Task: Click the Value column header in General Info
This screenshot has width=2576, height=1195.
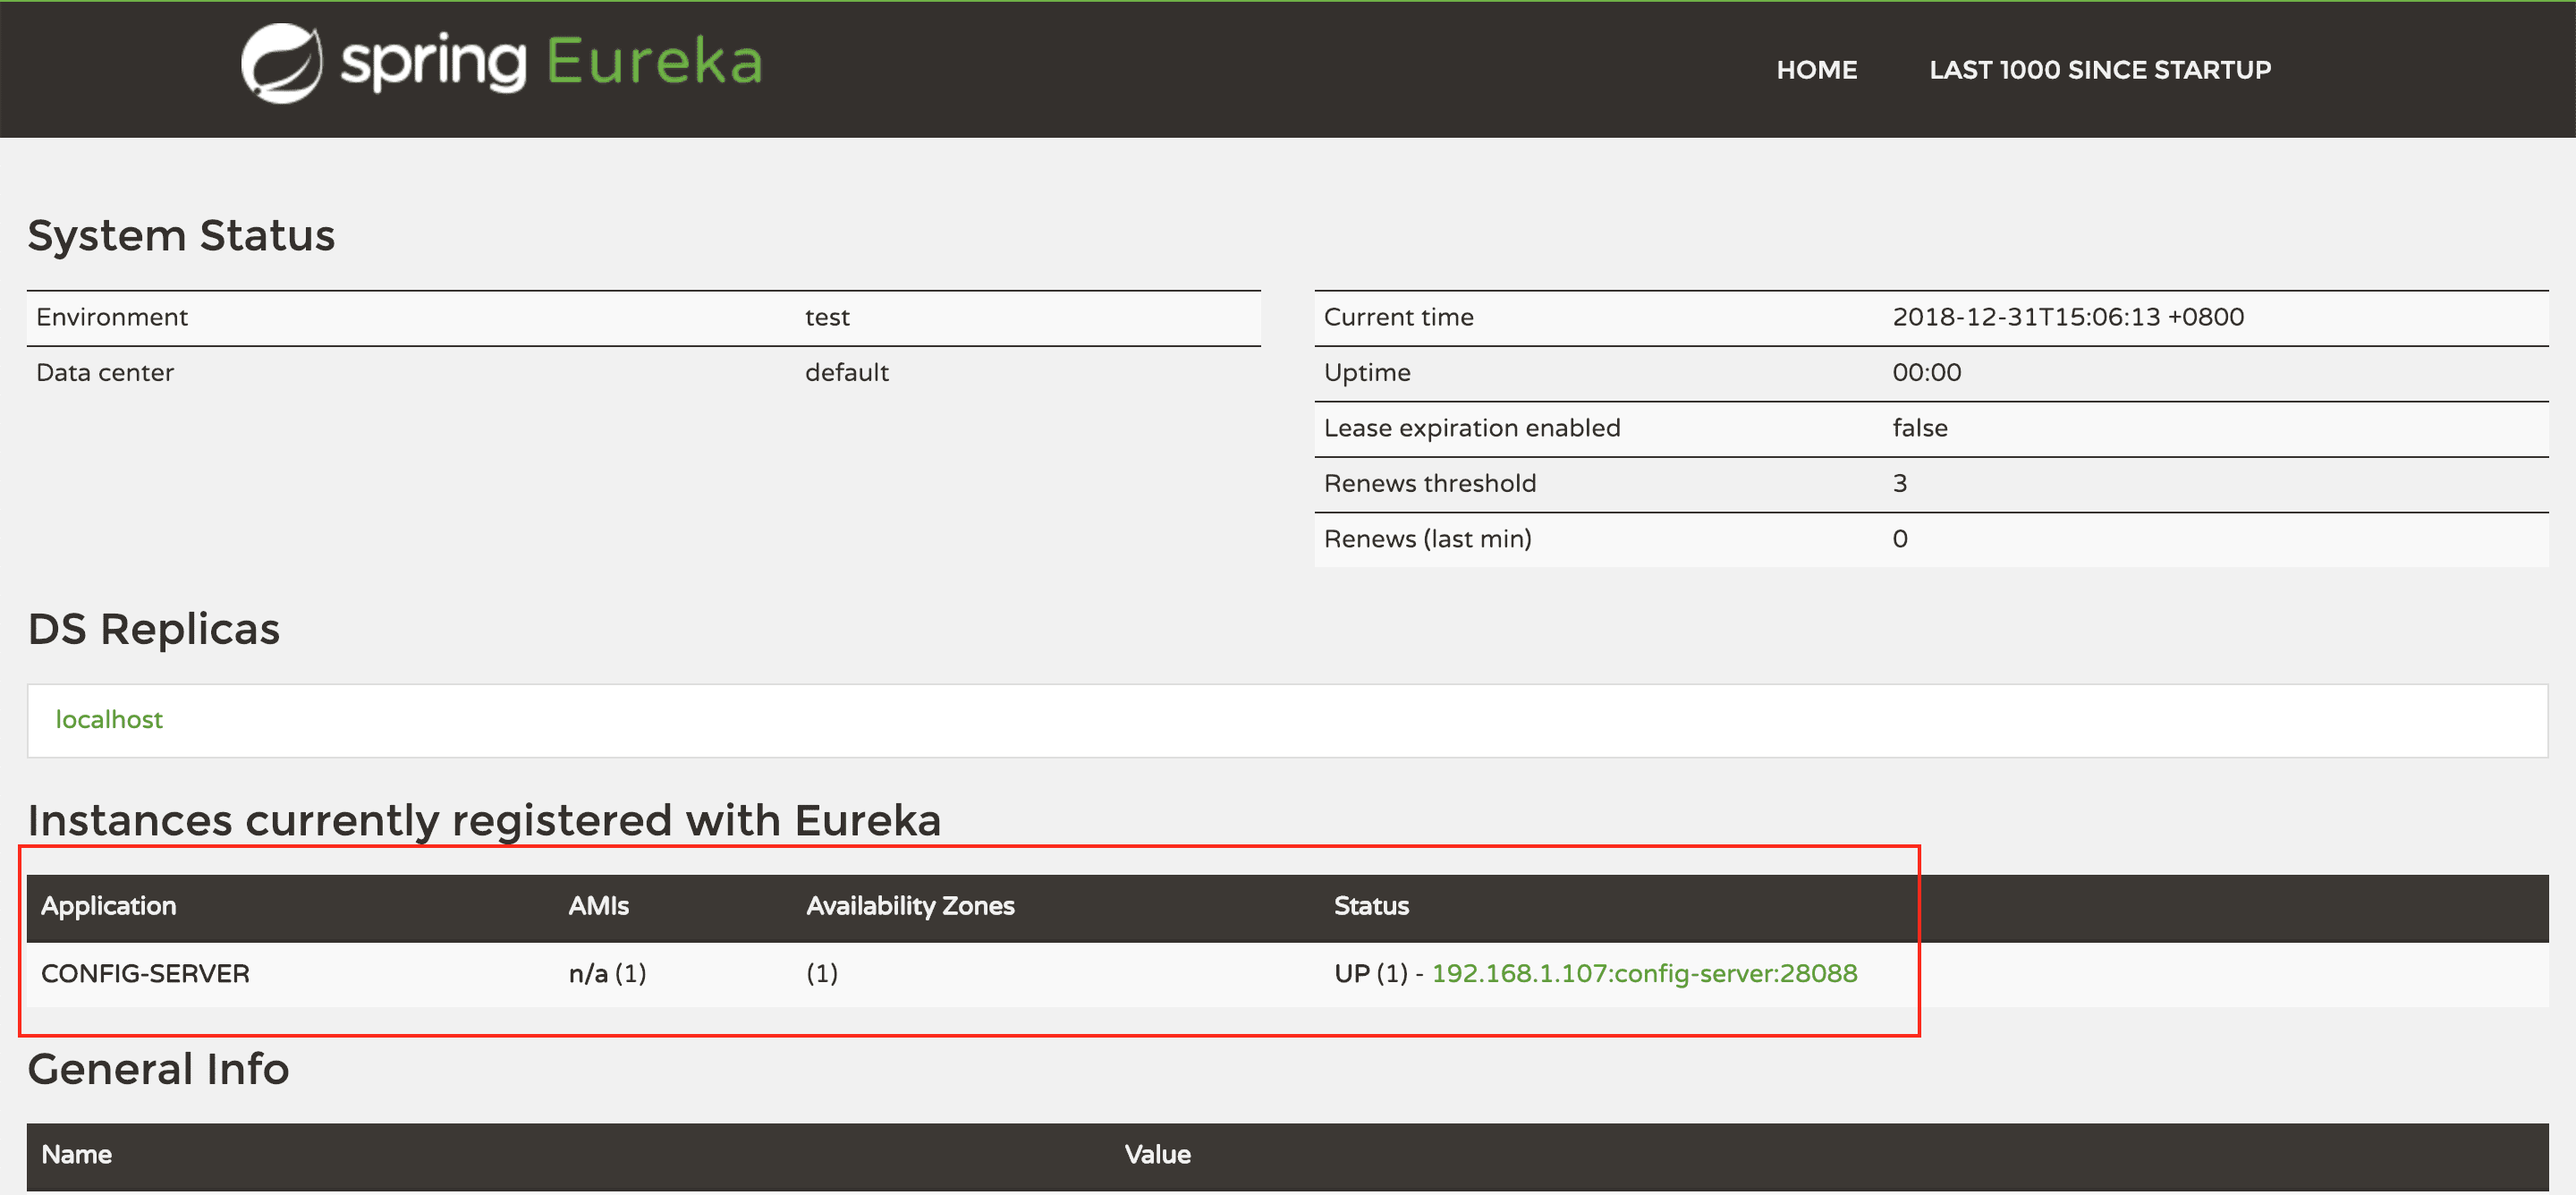Action: click(1157, 1155)
